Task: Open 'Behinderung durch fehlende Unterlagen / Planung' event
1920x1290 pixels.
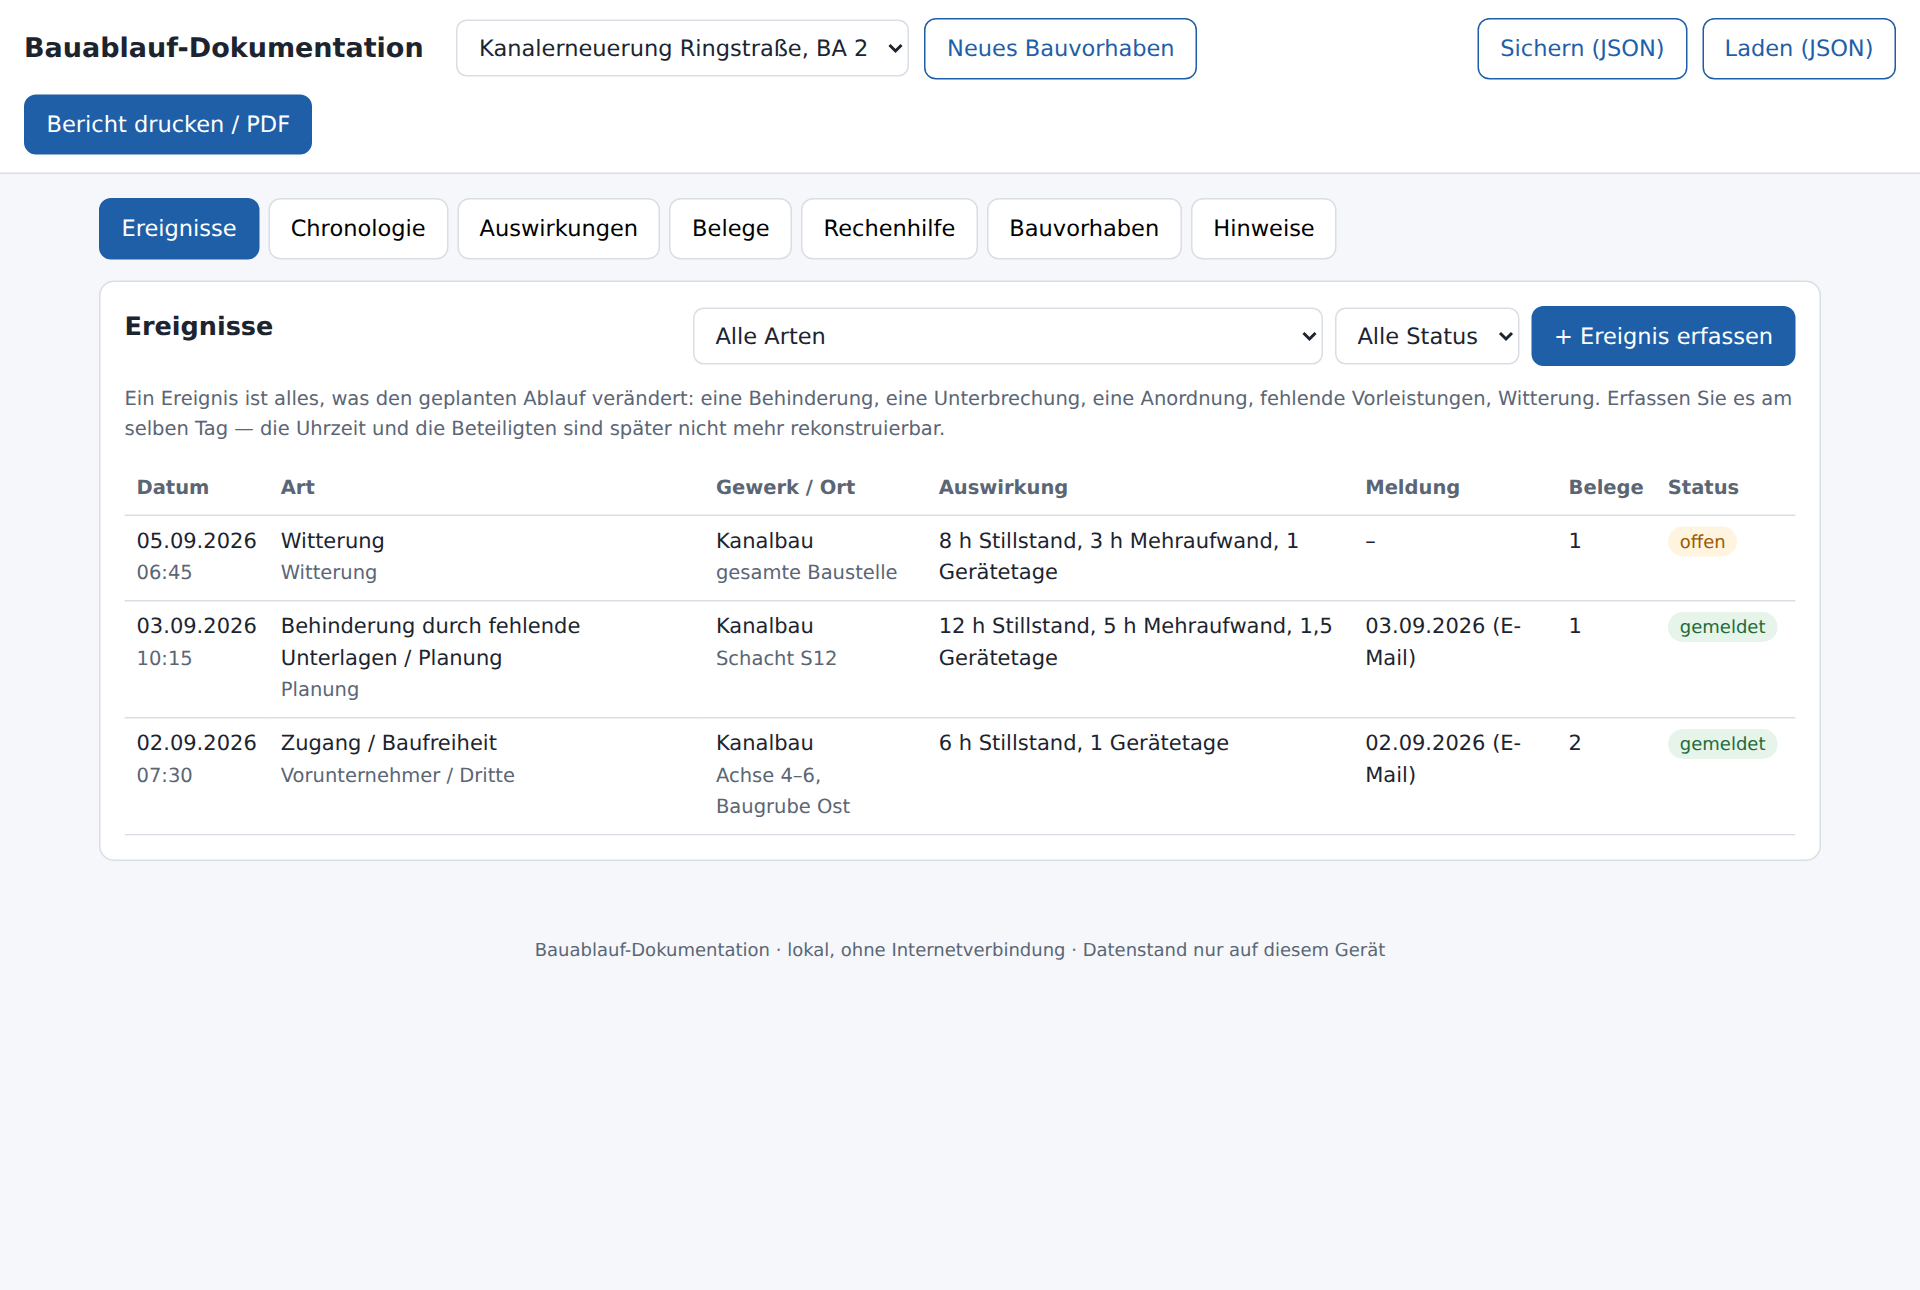Action: click(430, 642)
